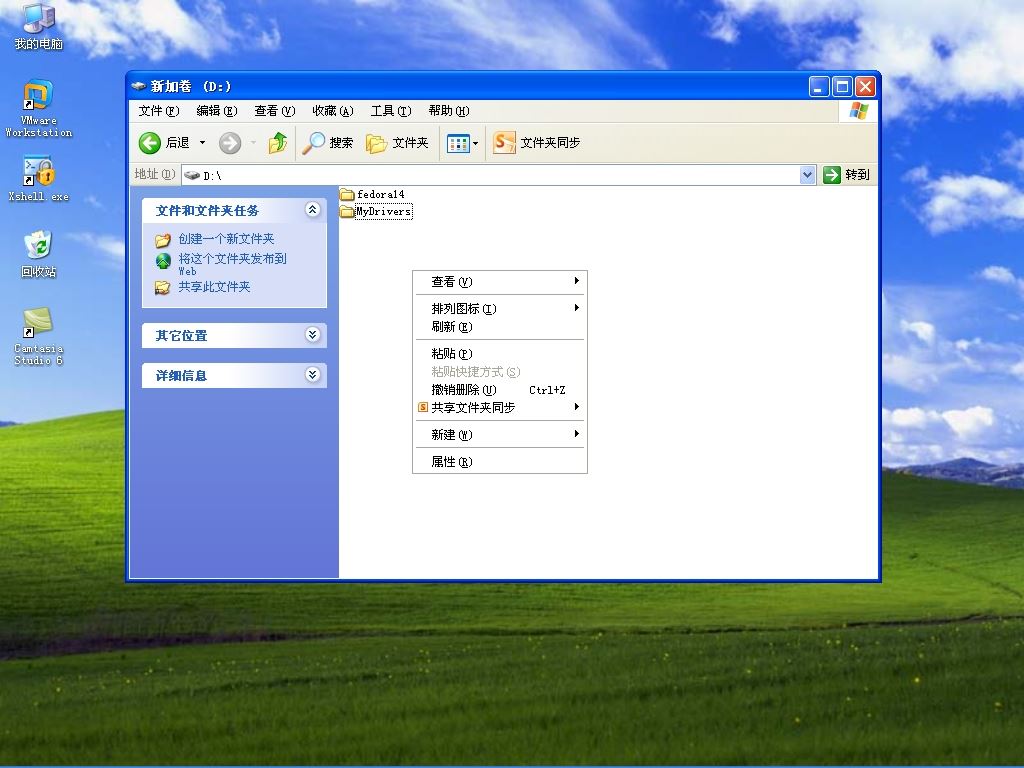Click the up-one-level folder icon

tap(278, 142)
